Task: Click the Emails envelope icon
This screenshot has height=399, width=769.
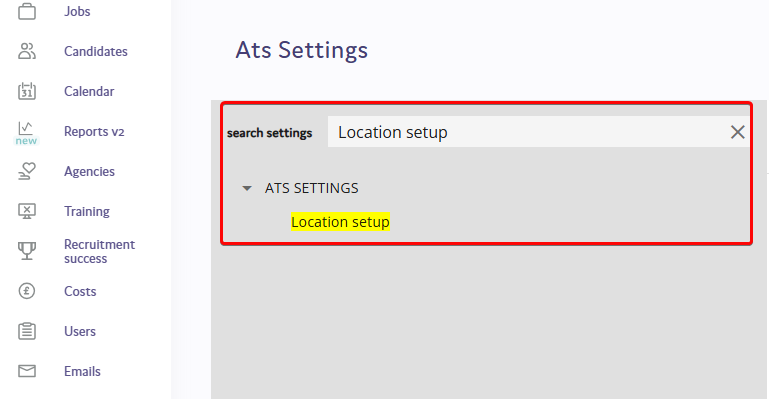Action: (27, 371)
